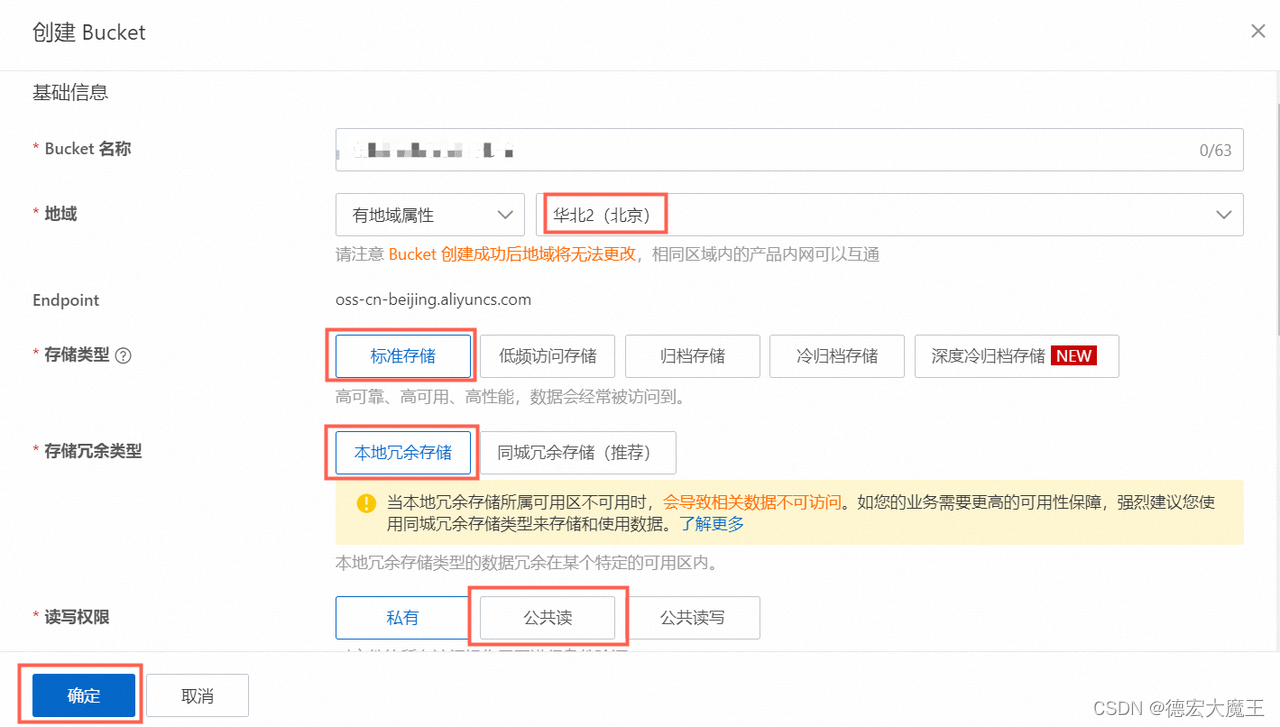Image resolution: width=1280 pixels, height=727 pixels.
Task: Set read-write permission to 公共读写
Action: click(x=693, y=618)
